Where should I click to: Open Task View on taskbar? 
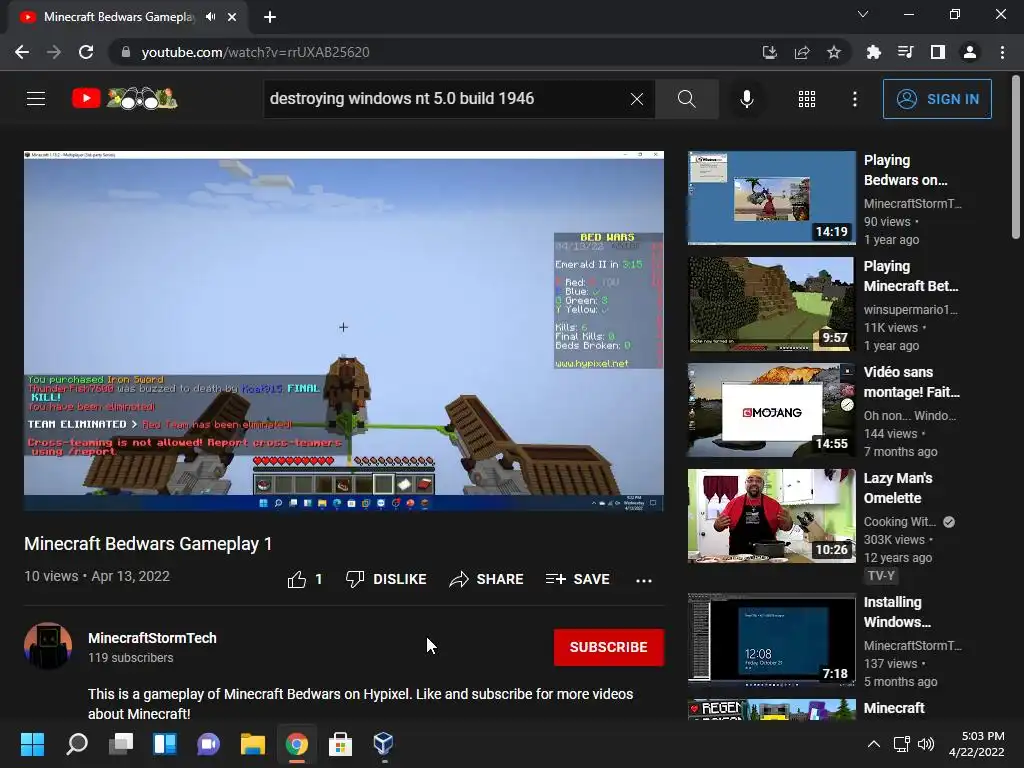(121, 744)
